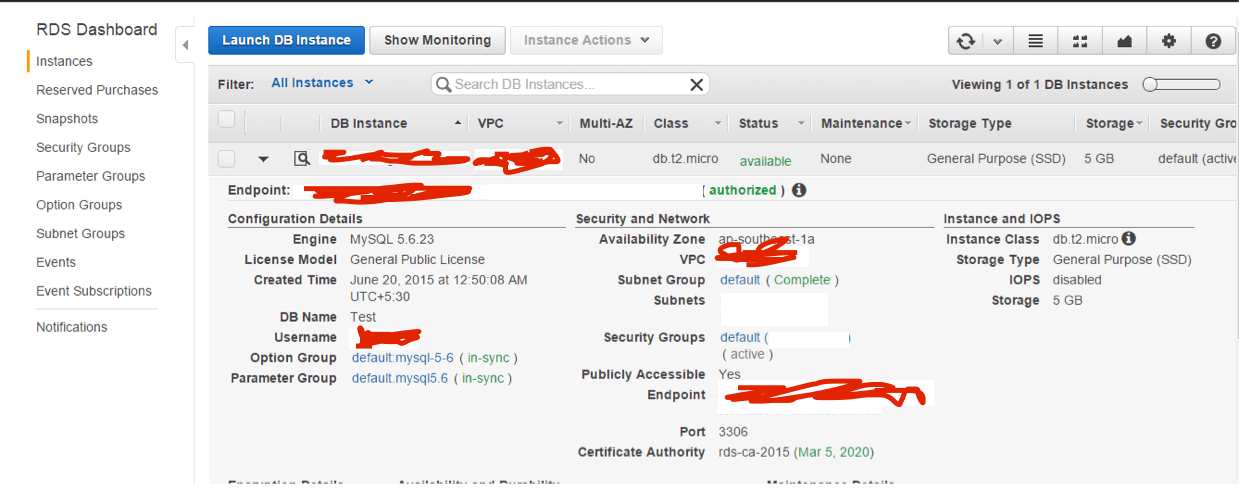The height and width of the screenshot is (492, 1239).
Task: Open the All Instances filter dropdown
Action: point(322,83)
